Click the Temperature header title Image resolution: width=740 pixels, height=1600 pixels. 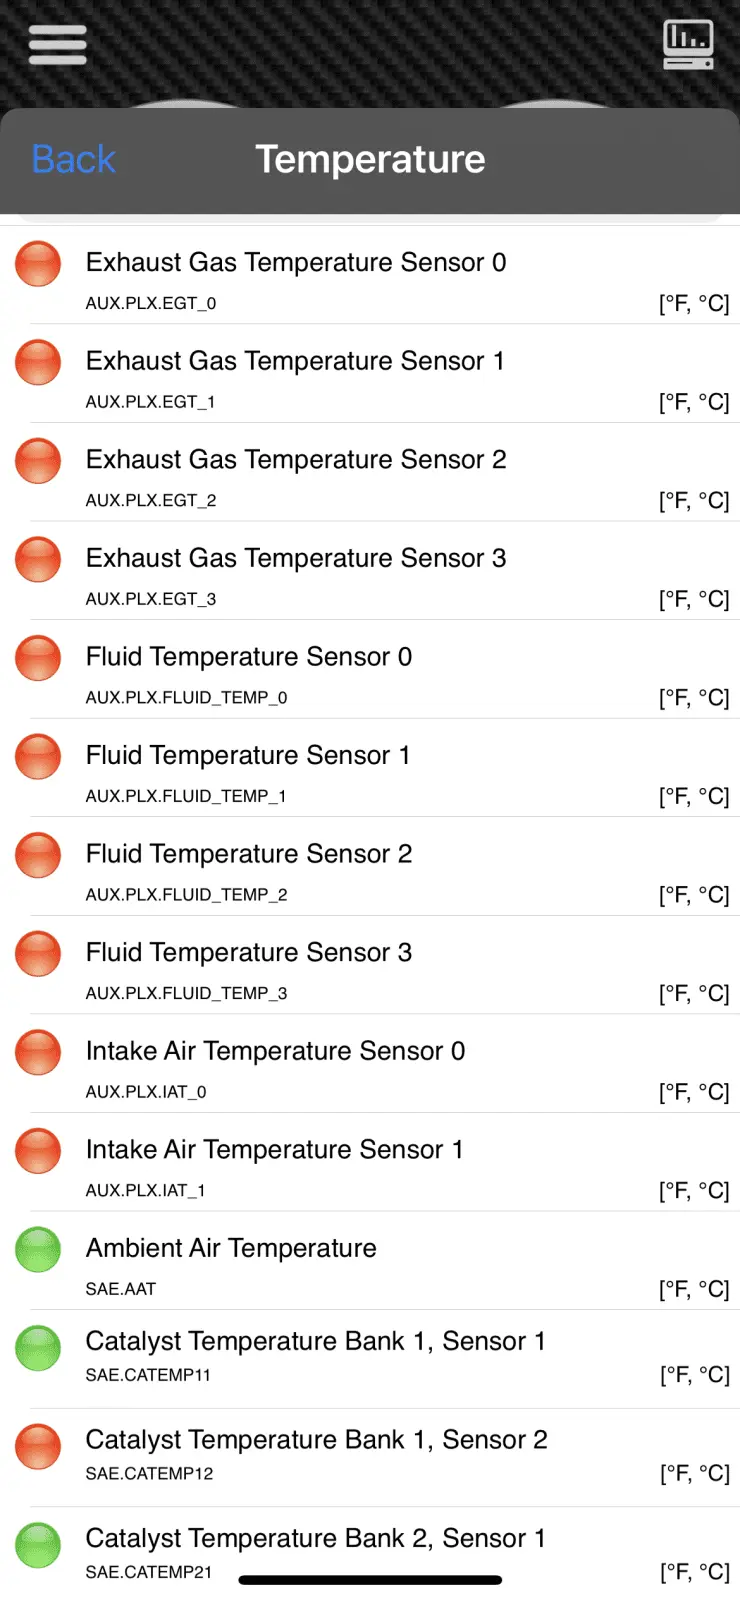click(x=370, y=160)
